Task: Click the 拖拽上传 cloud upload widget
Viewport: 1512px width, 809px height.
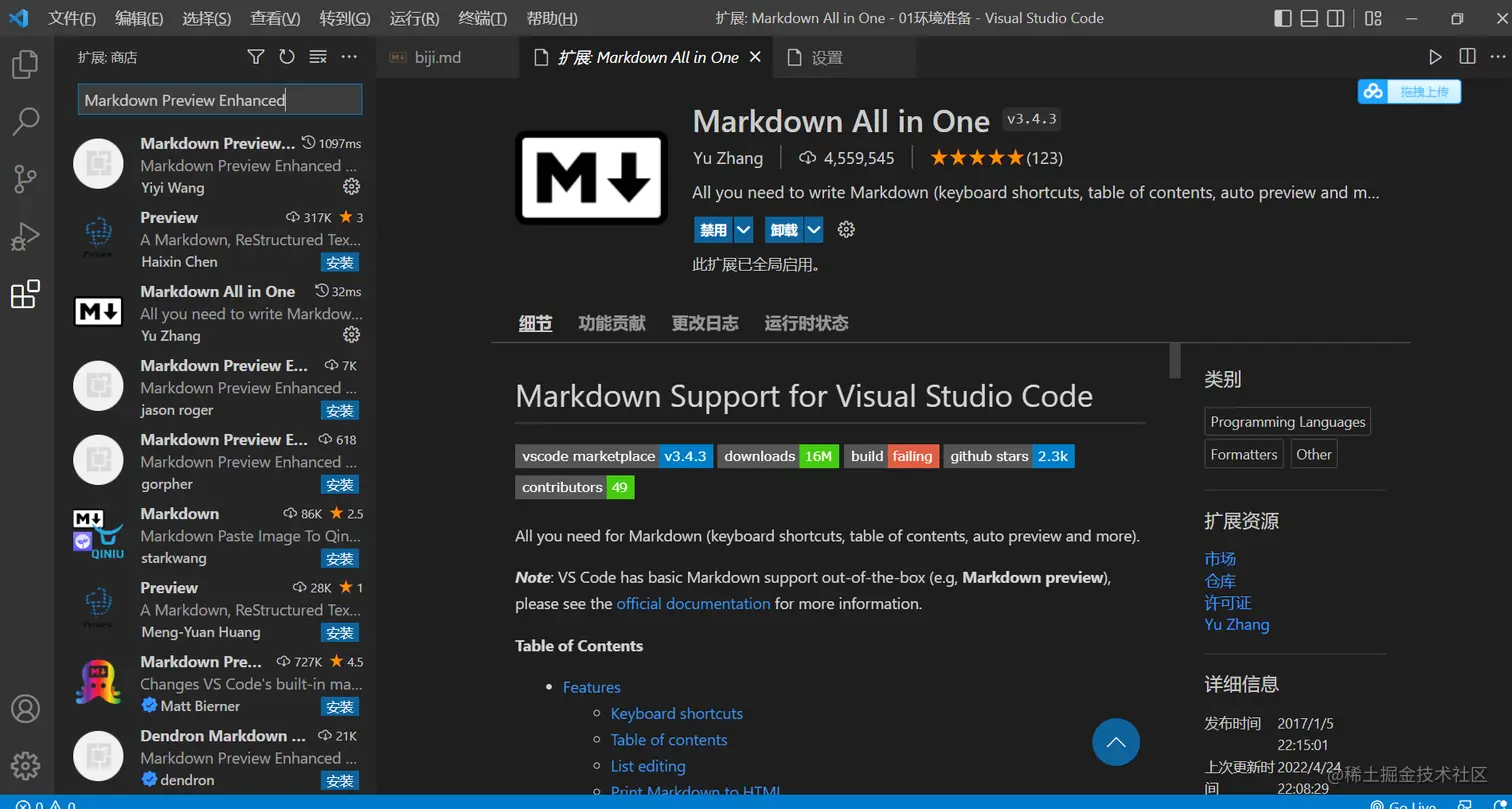Action: click(1410, 92)
